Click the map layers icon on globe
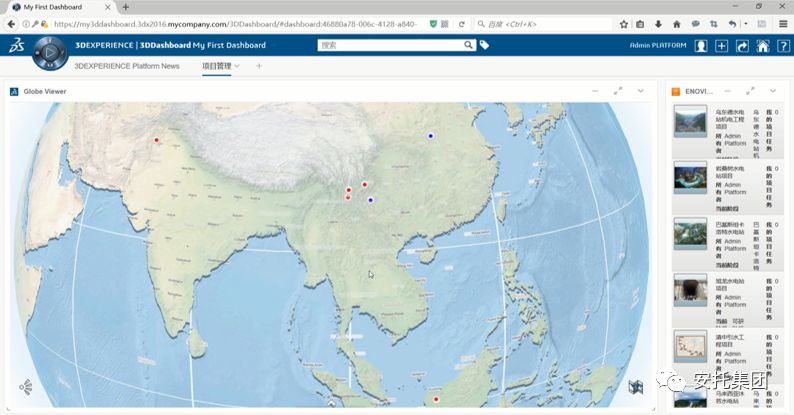This screenshot has width=794, height=415. 634,387
